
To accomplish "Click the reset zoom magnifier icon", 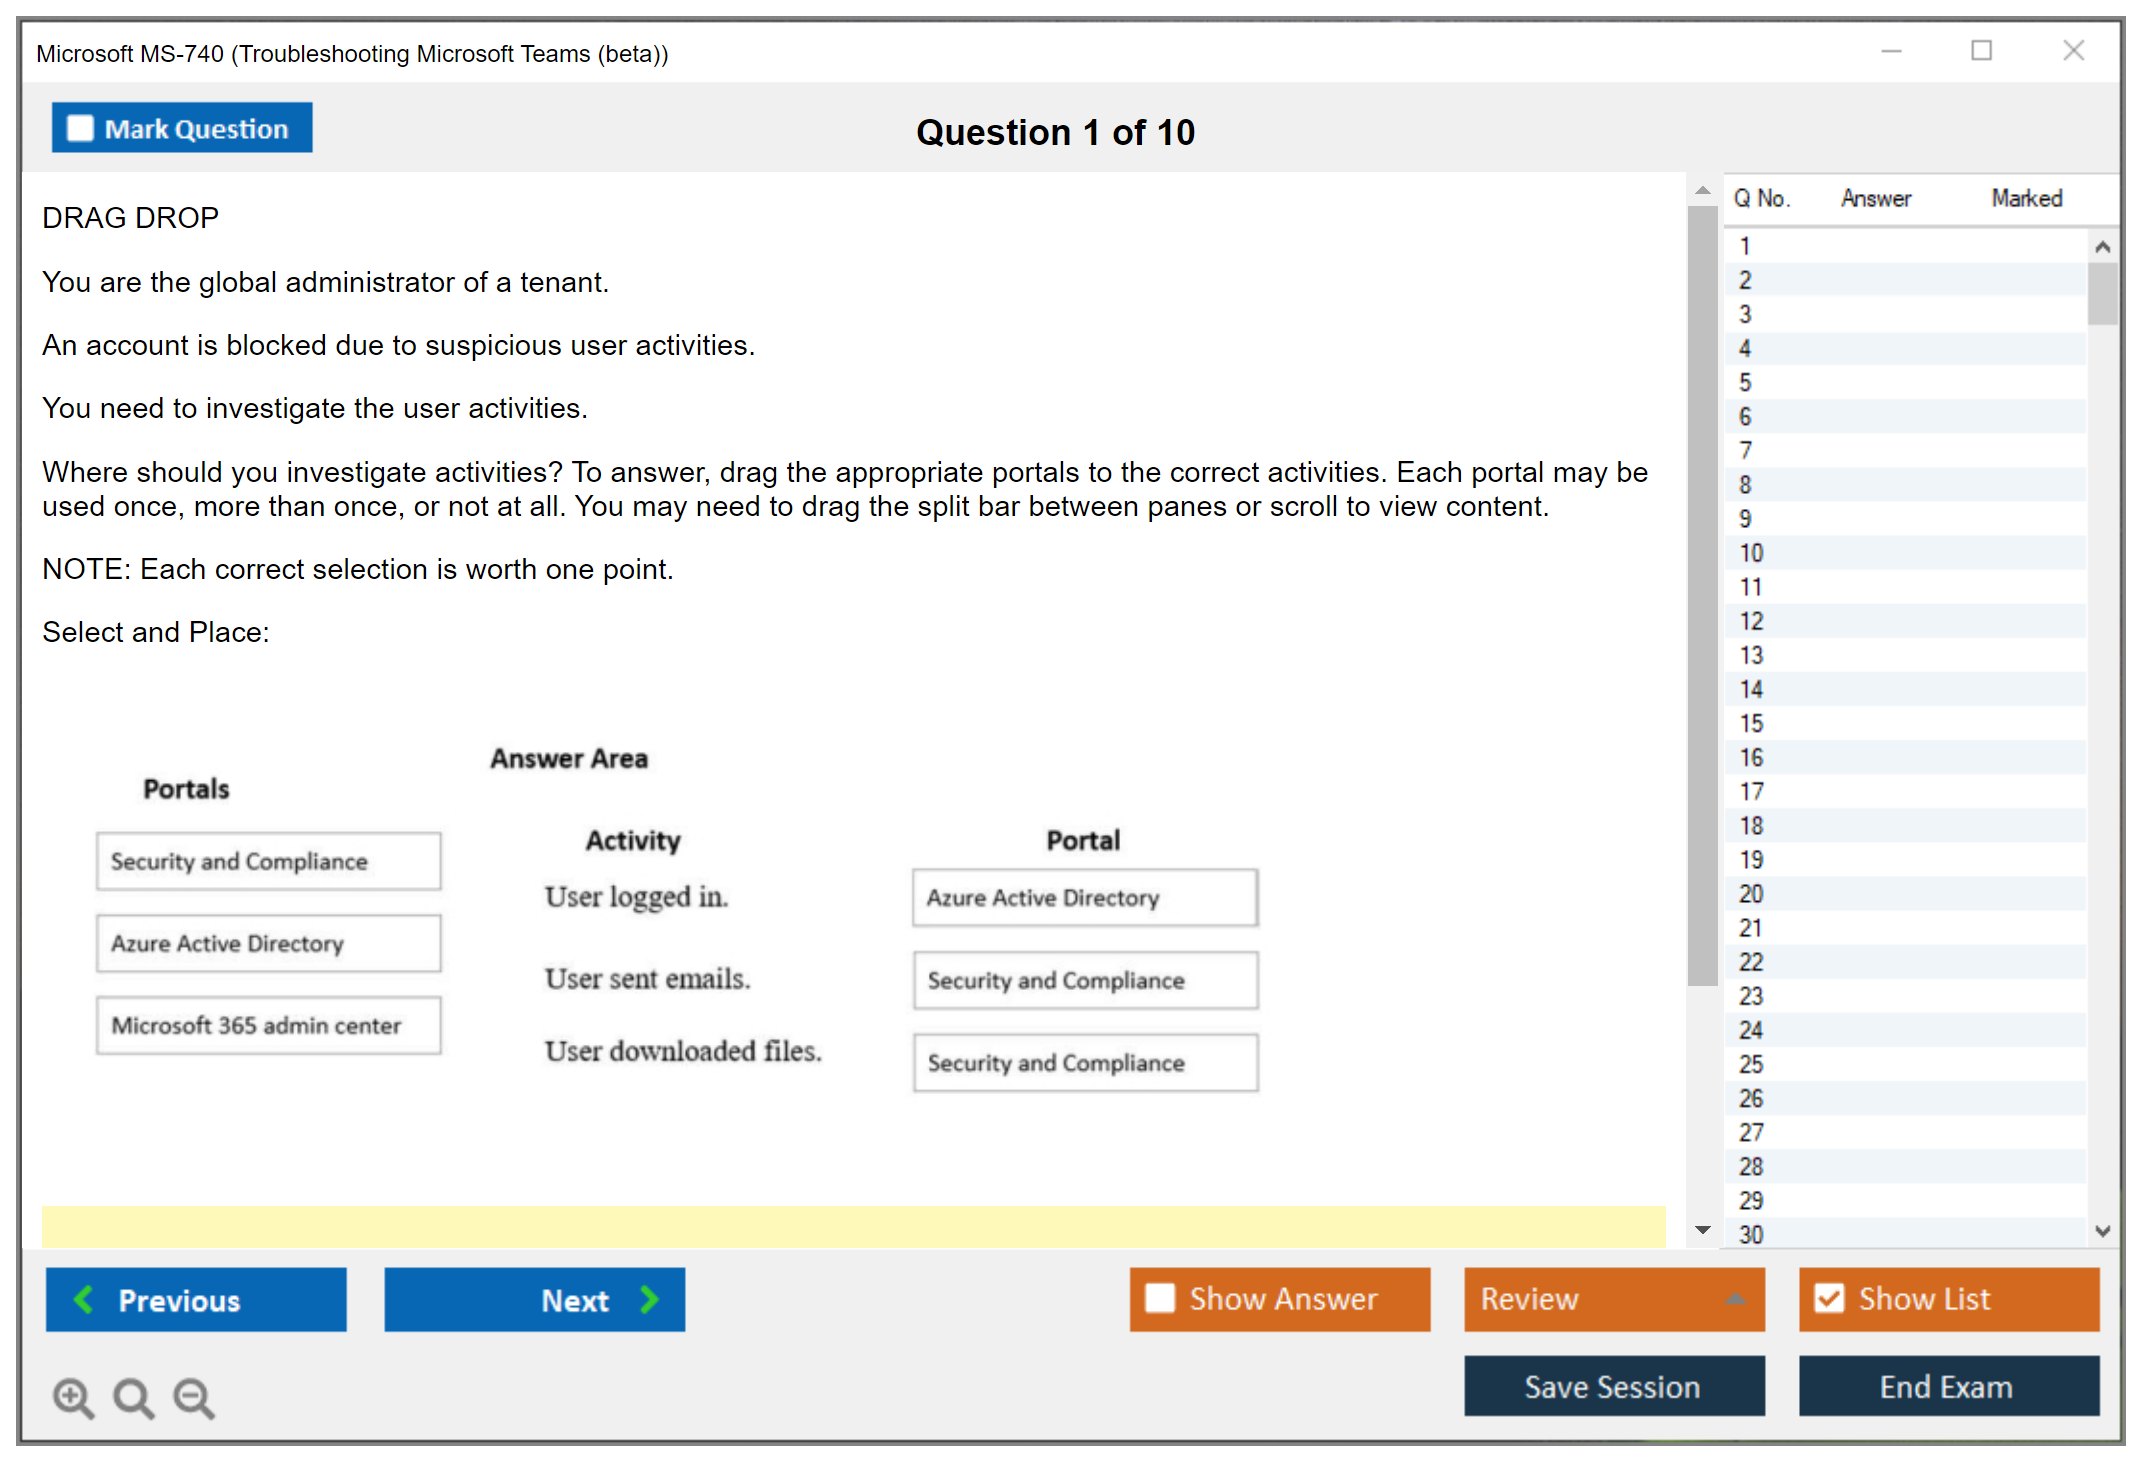I will (x=133, y=1397).
